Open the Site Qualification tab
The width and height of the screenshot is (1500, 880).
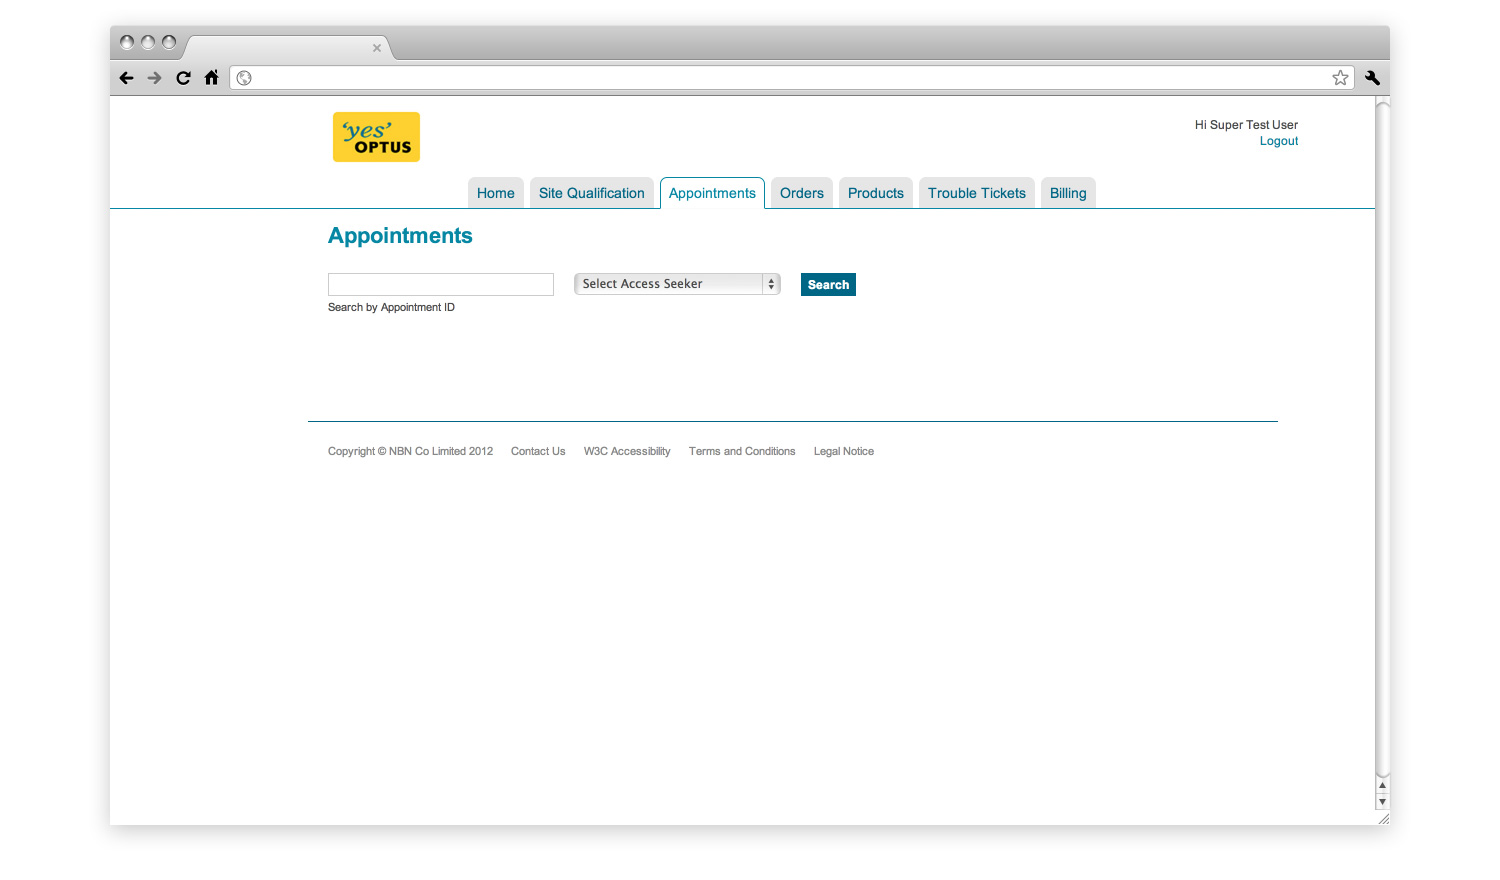(592, 193)
